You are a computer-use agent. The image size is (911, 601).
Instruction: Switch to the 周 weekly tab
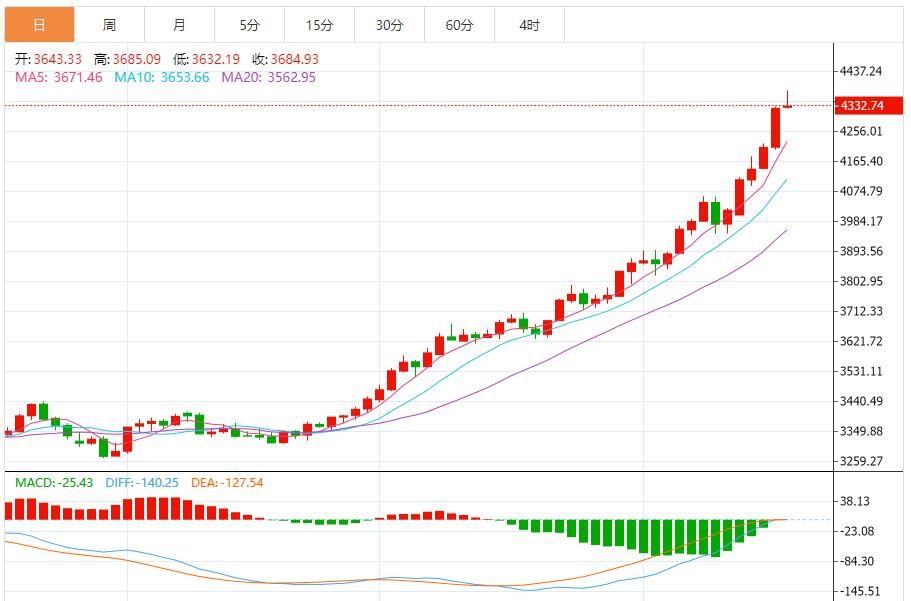click(109, 25)
